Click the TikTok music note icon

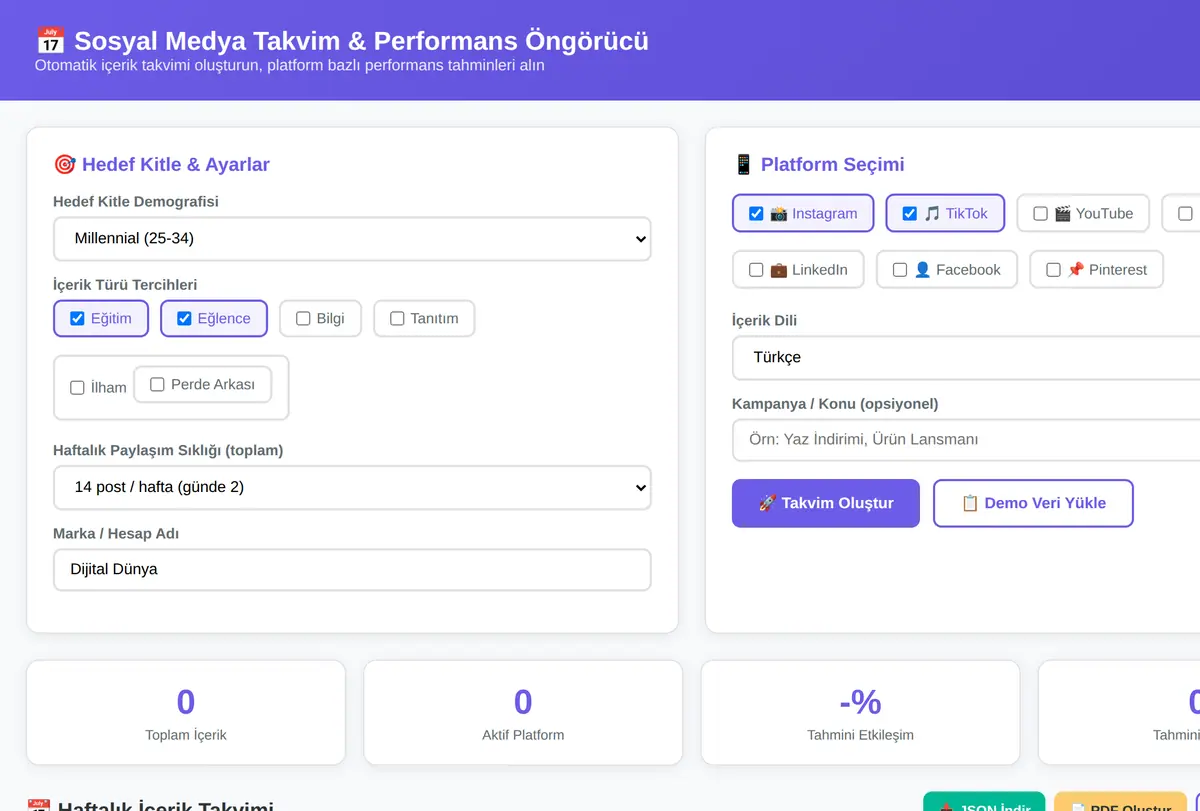932,213
